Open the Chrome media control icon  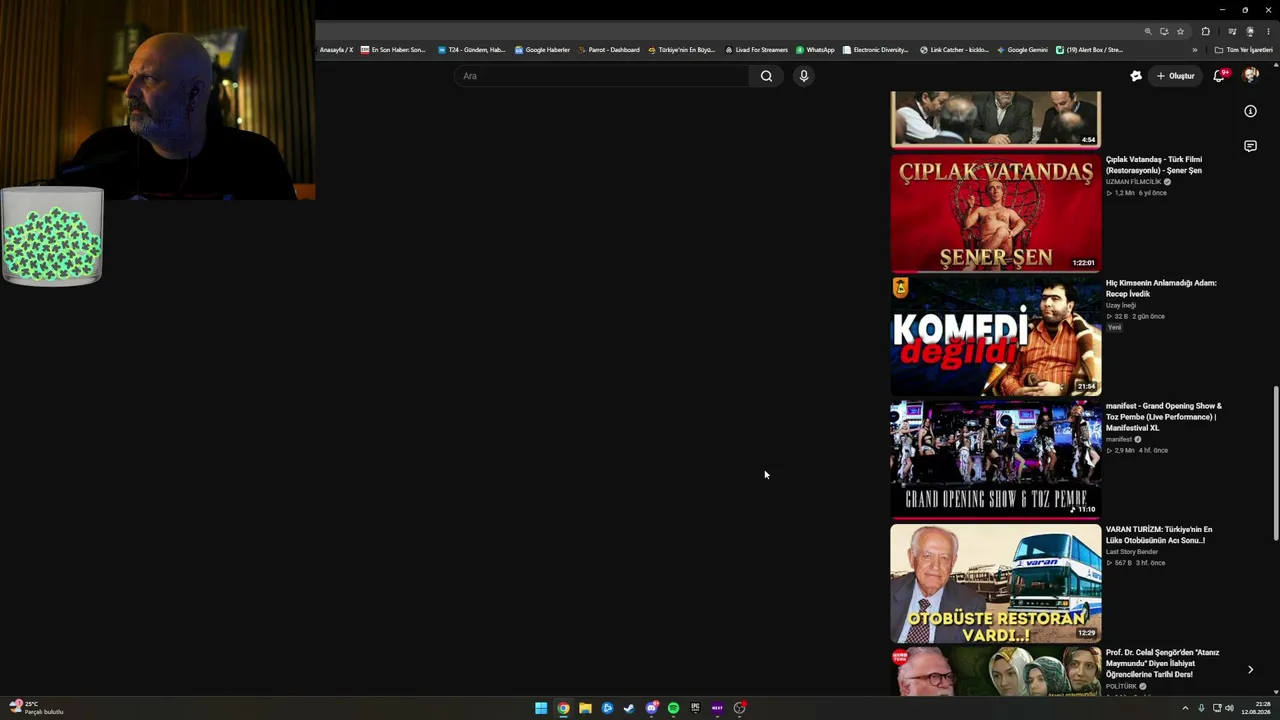tap(1232, 31)
